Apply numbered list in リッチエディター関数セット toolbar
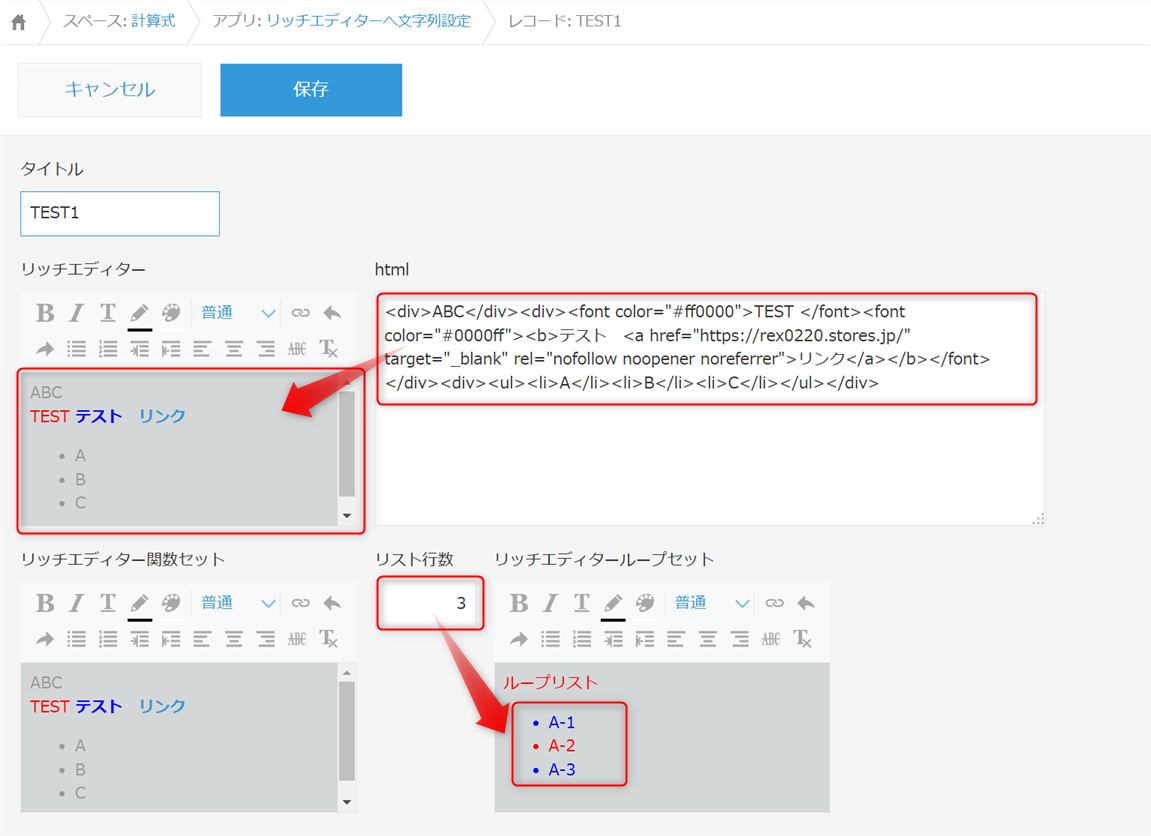 pyautogui.click(x=108, y=639)
